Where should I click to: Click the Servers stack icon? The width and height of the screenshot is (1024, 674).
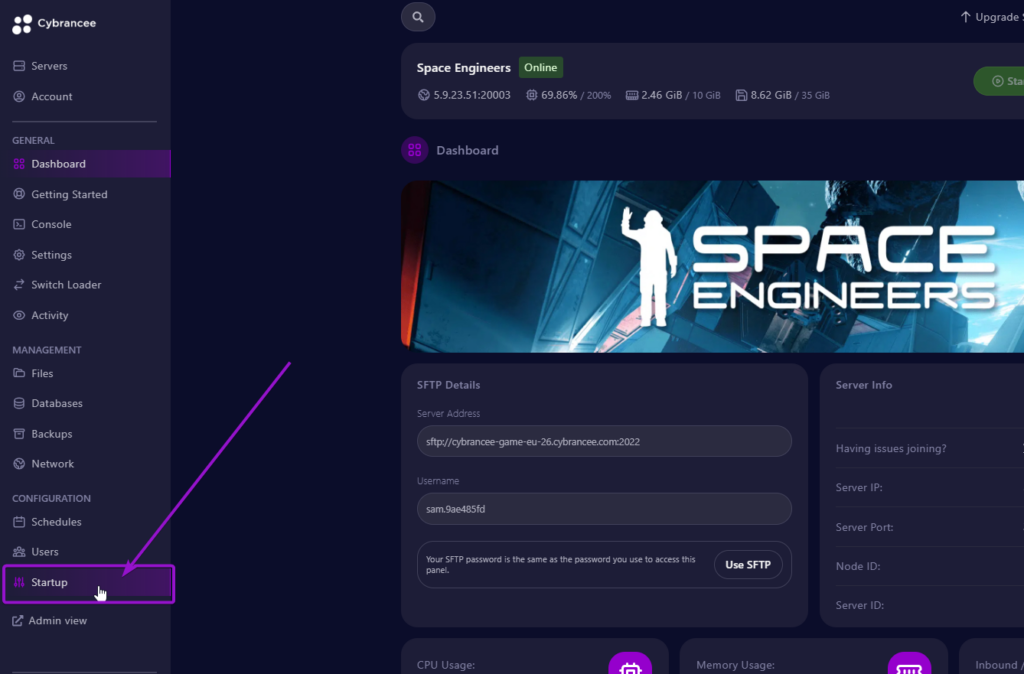19,66
